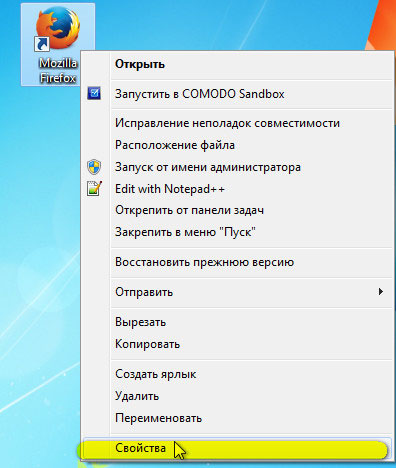Click the Notepad++ icon in the context menu
The width and height of the screenshot is (396, 468).
coord(94,188)
